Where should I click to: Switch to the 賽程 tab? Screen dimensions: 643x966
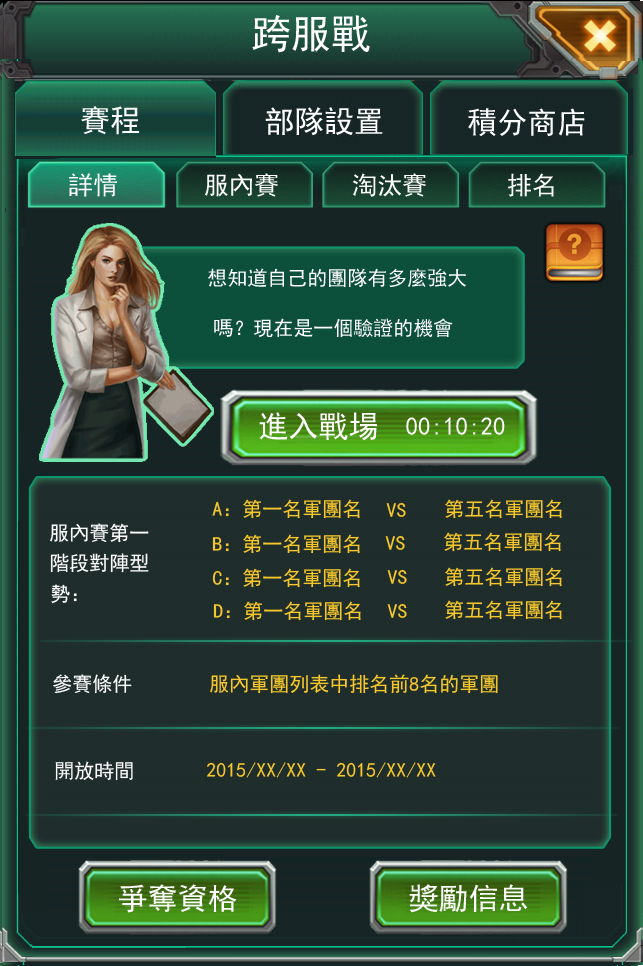point(115,119)
